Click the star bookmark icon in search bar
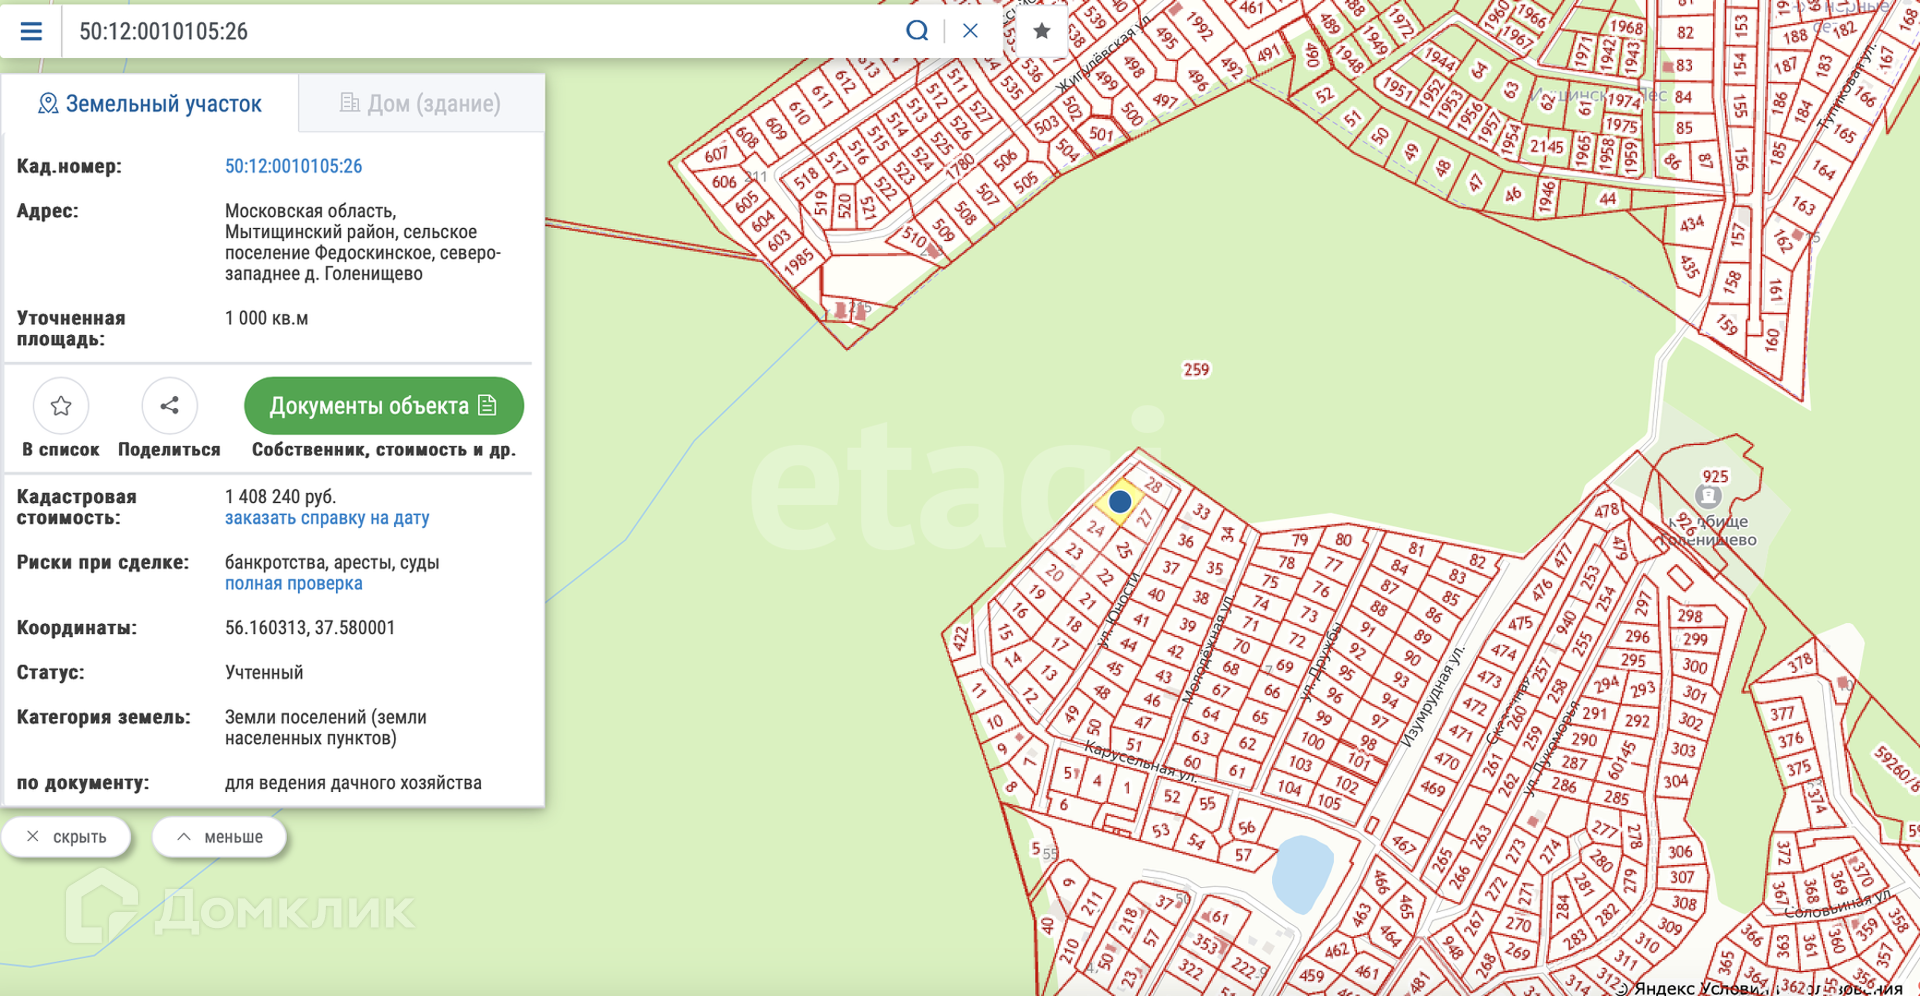The width and height of the screenshot is (1920, 996). pyautogui.click(x=1041, y=31)
